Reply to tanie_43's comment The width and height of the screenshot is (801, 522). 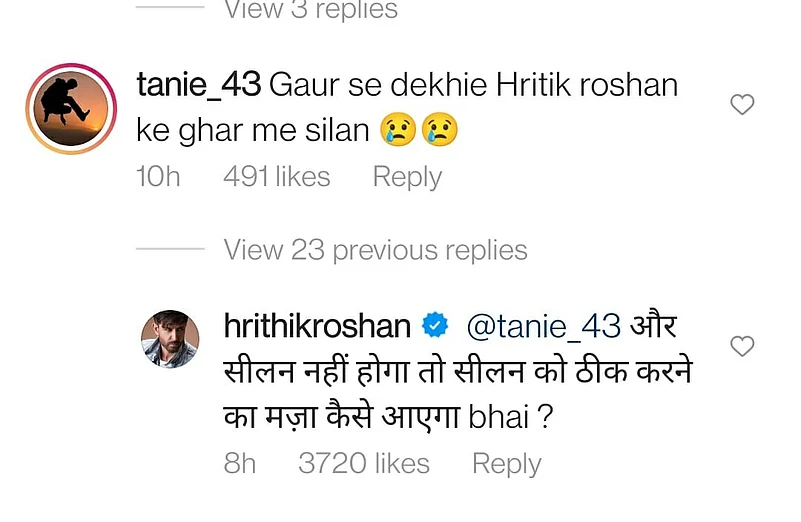(x=407, y=177)
